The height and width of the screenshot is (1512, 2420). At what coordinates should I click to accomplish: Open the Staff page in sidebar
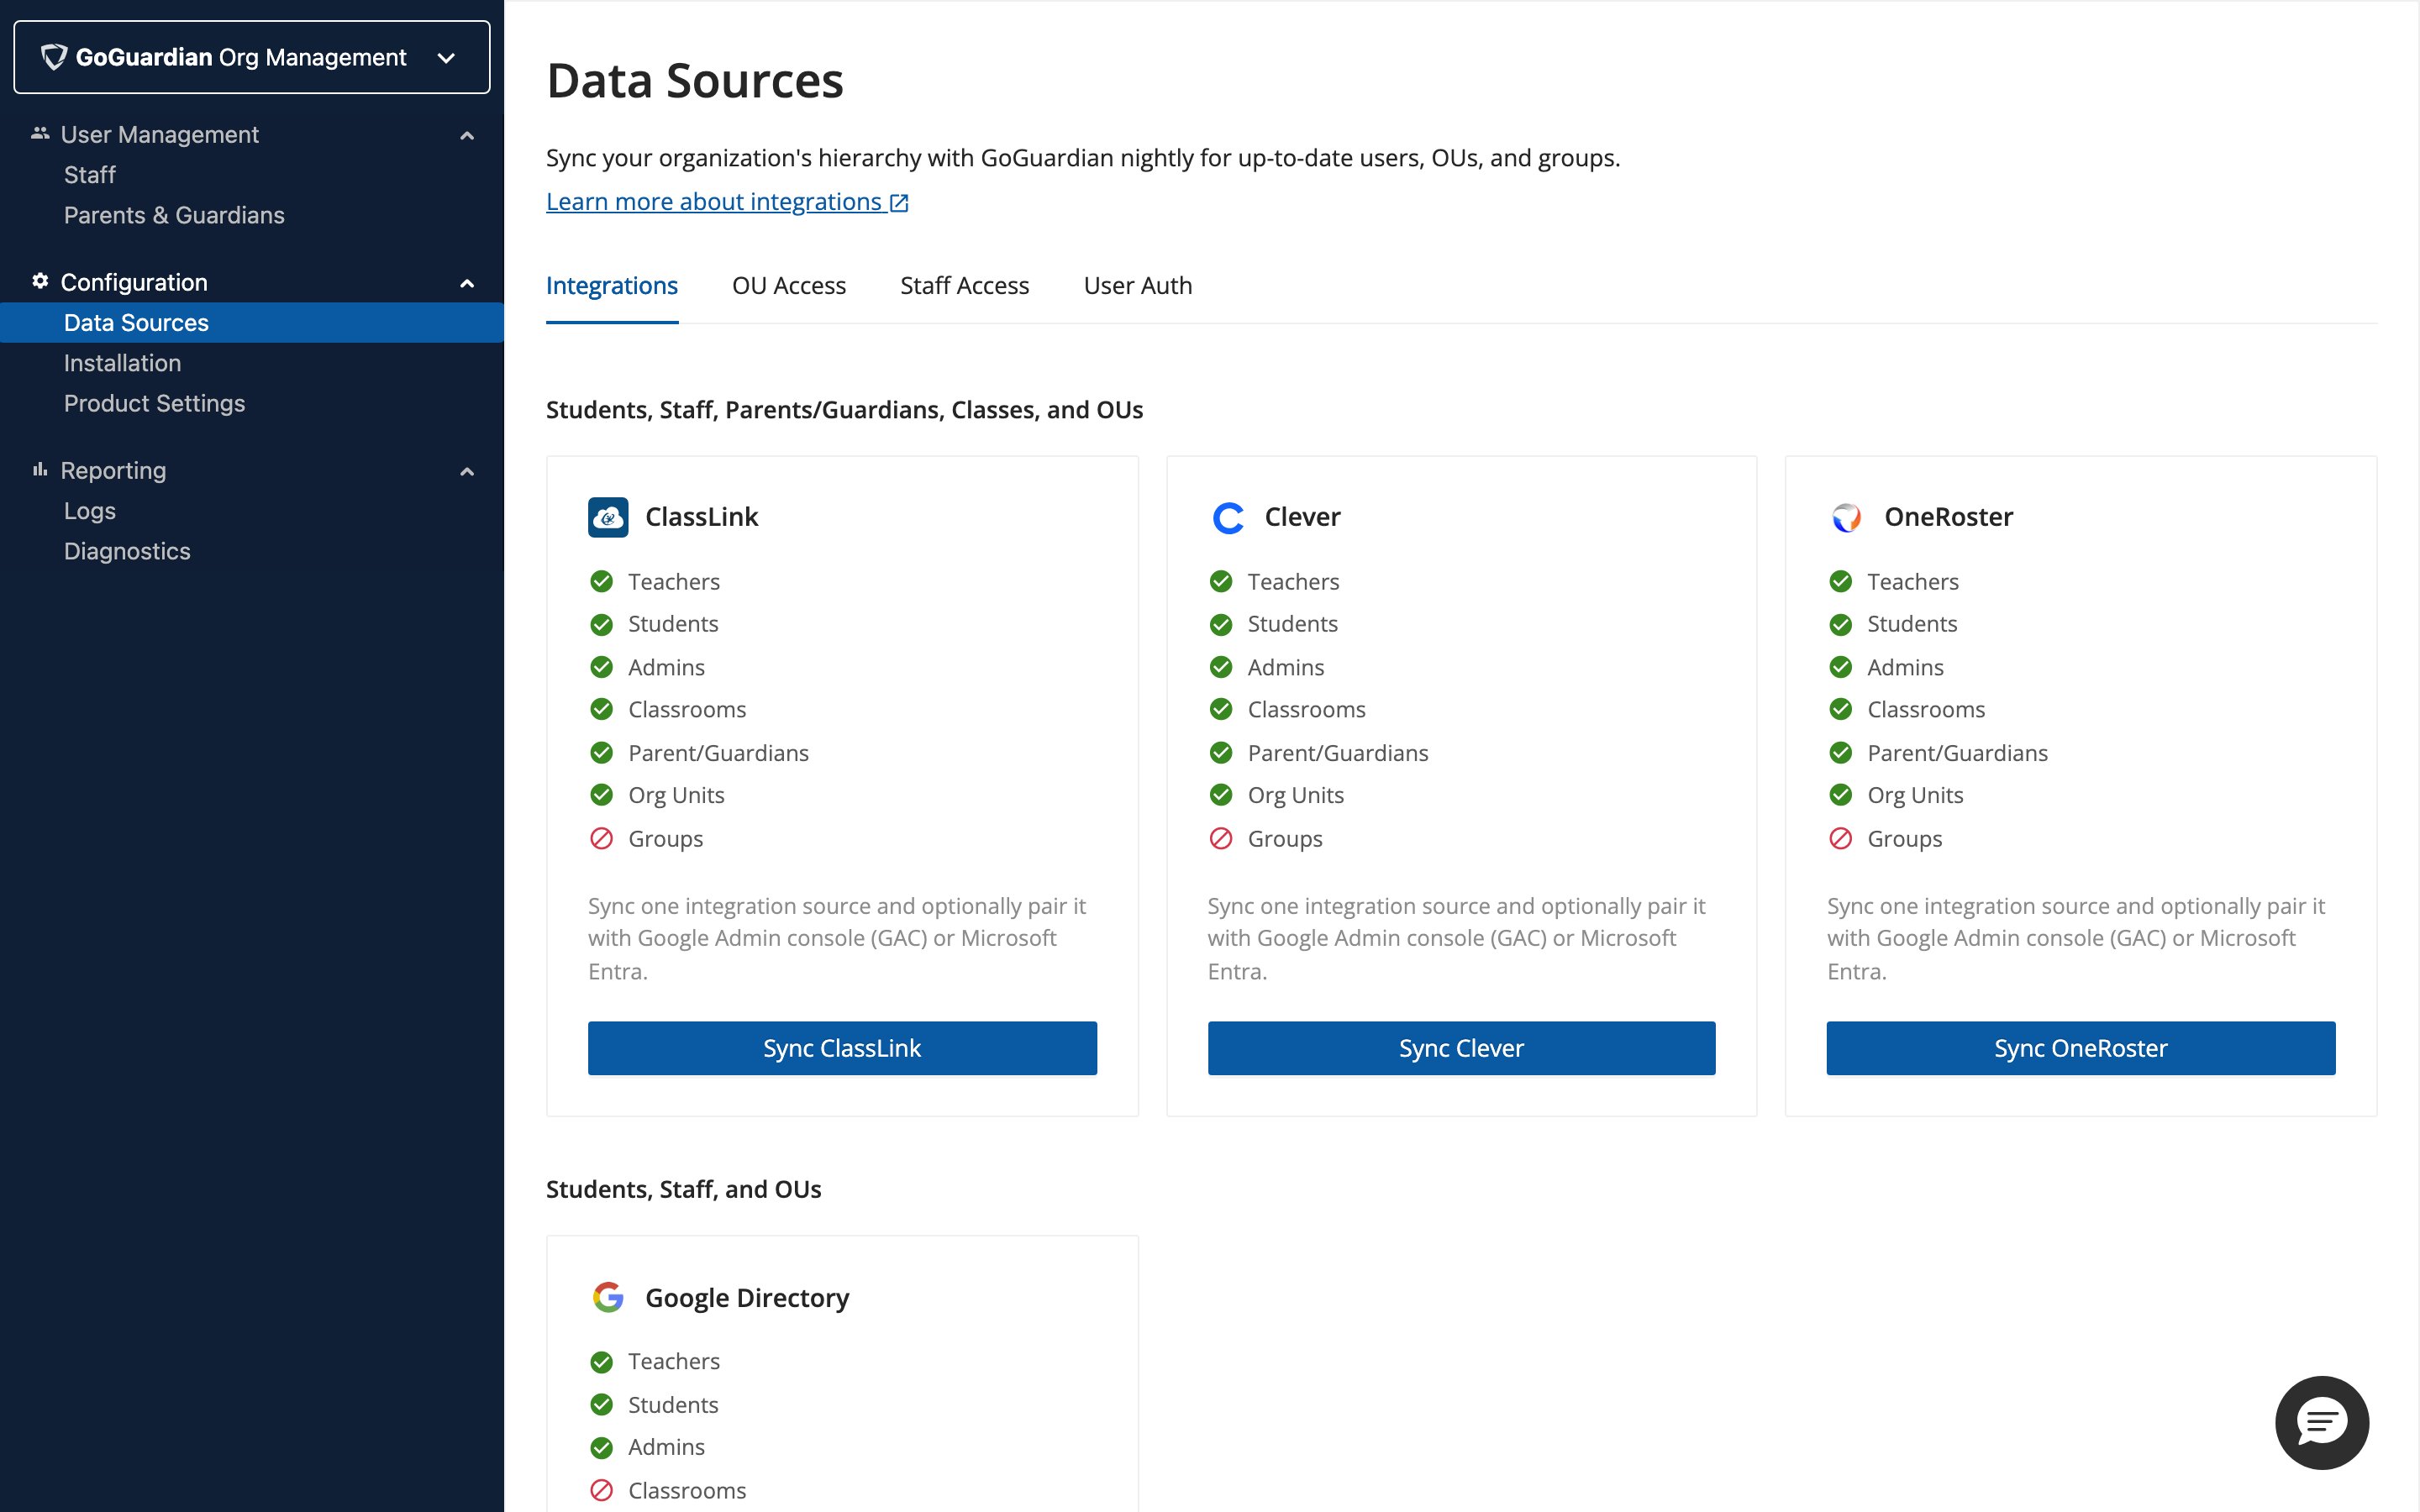point(90,175)
